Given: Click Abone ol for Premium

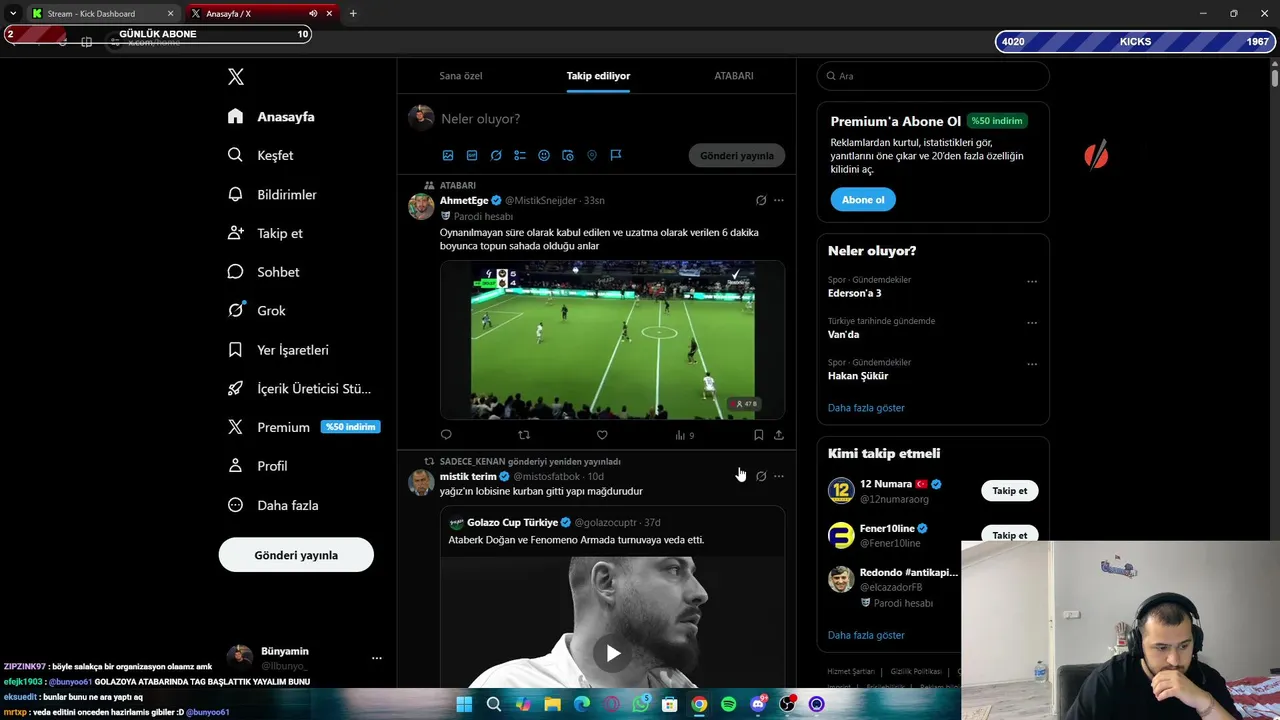Looking at the screenshot, I should (x=863, y=200).
